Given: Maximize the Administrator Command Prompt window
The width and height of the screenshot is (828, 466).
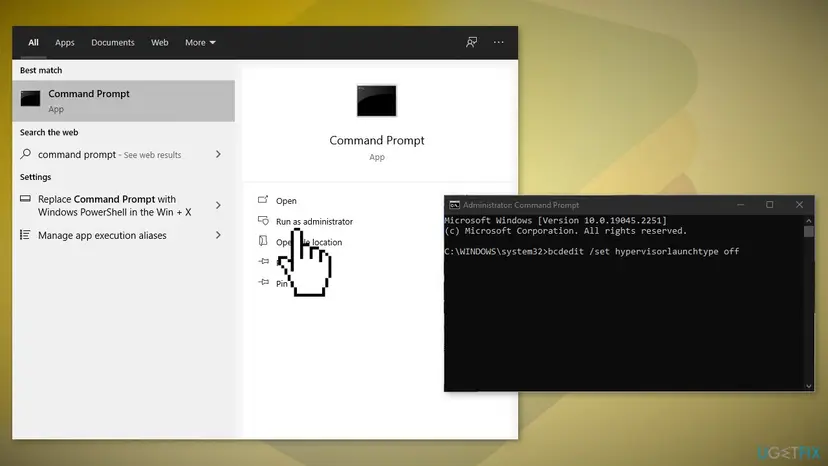Looking at the screenshot, I should 769,204.
